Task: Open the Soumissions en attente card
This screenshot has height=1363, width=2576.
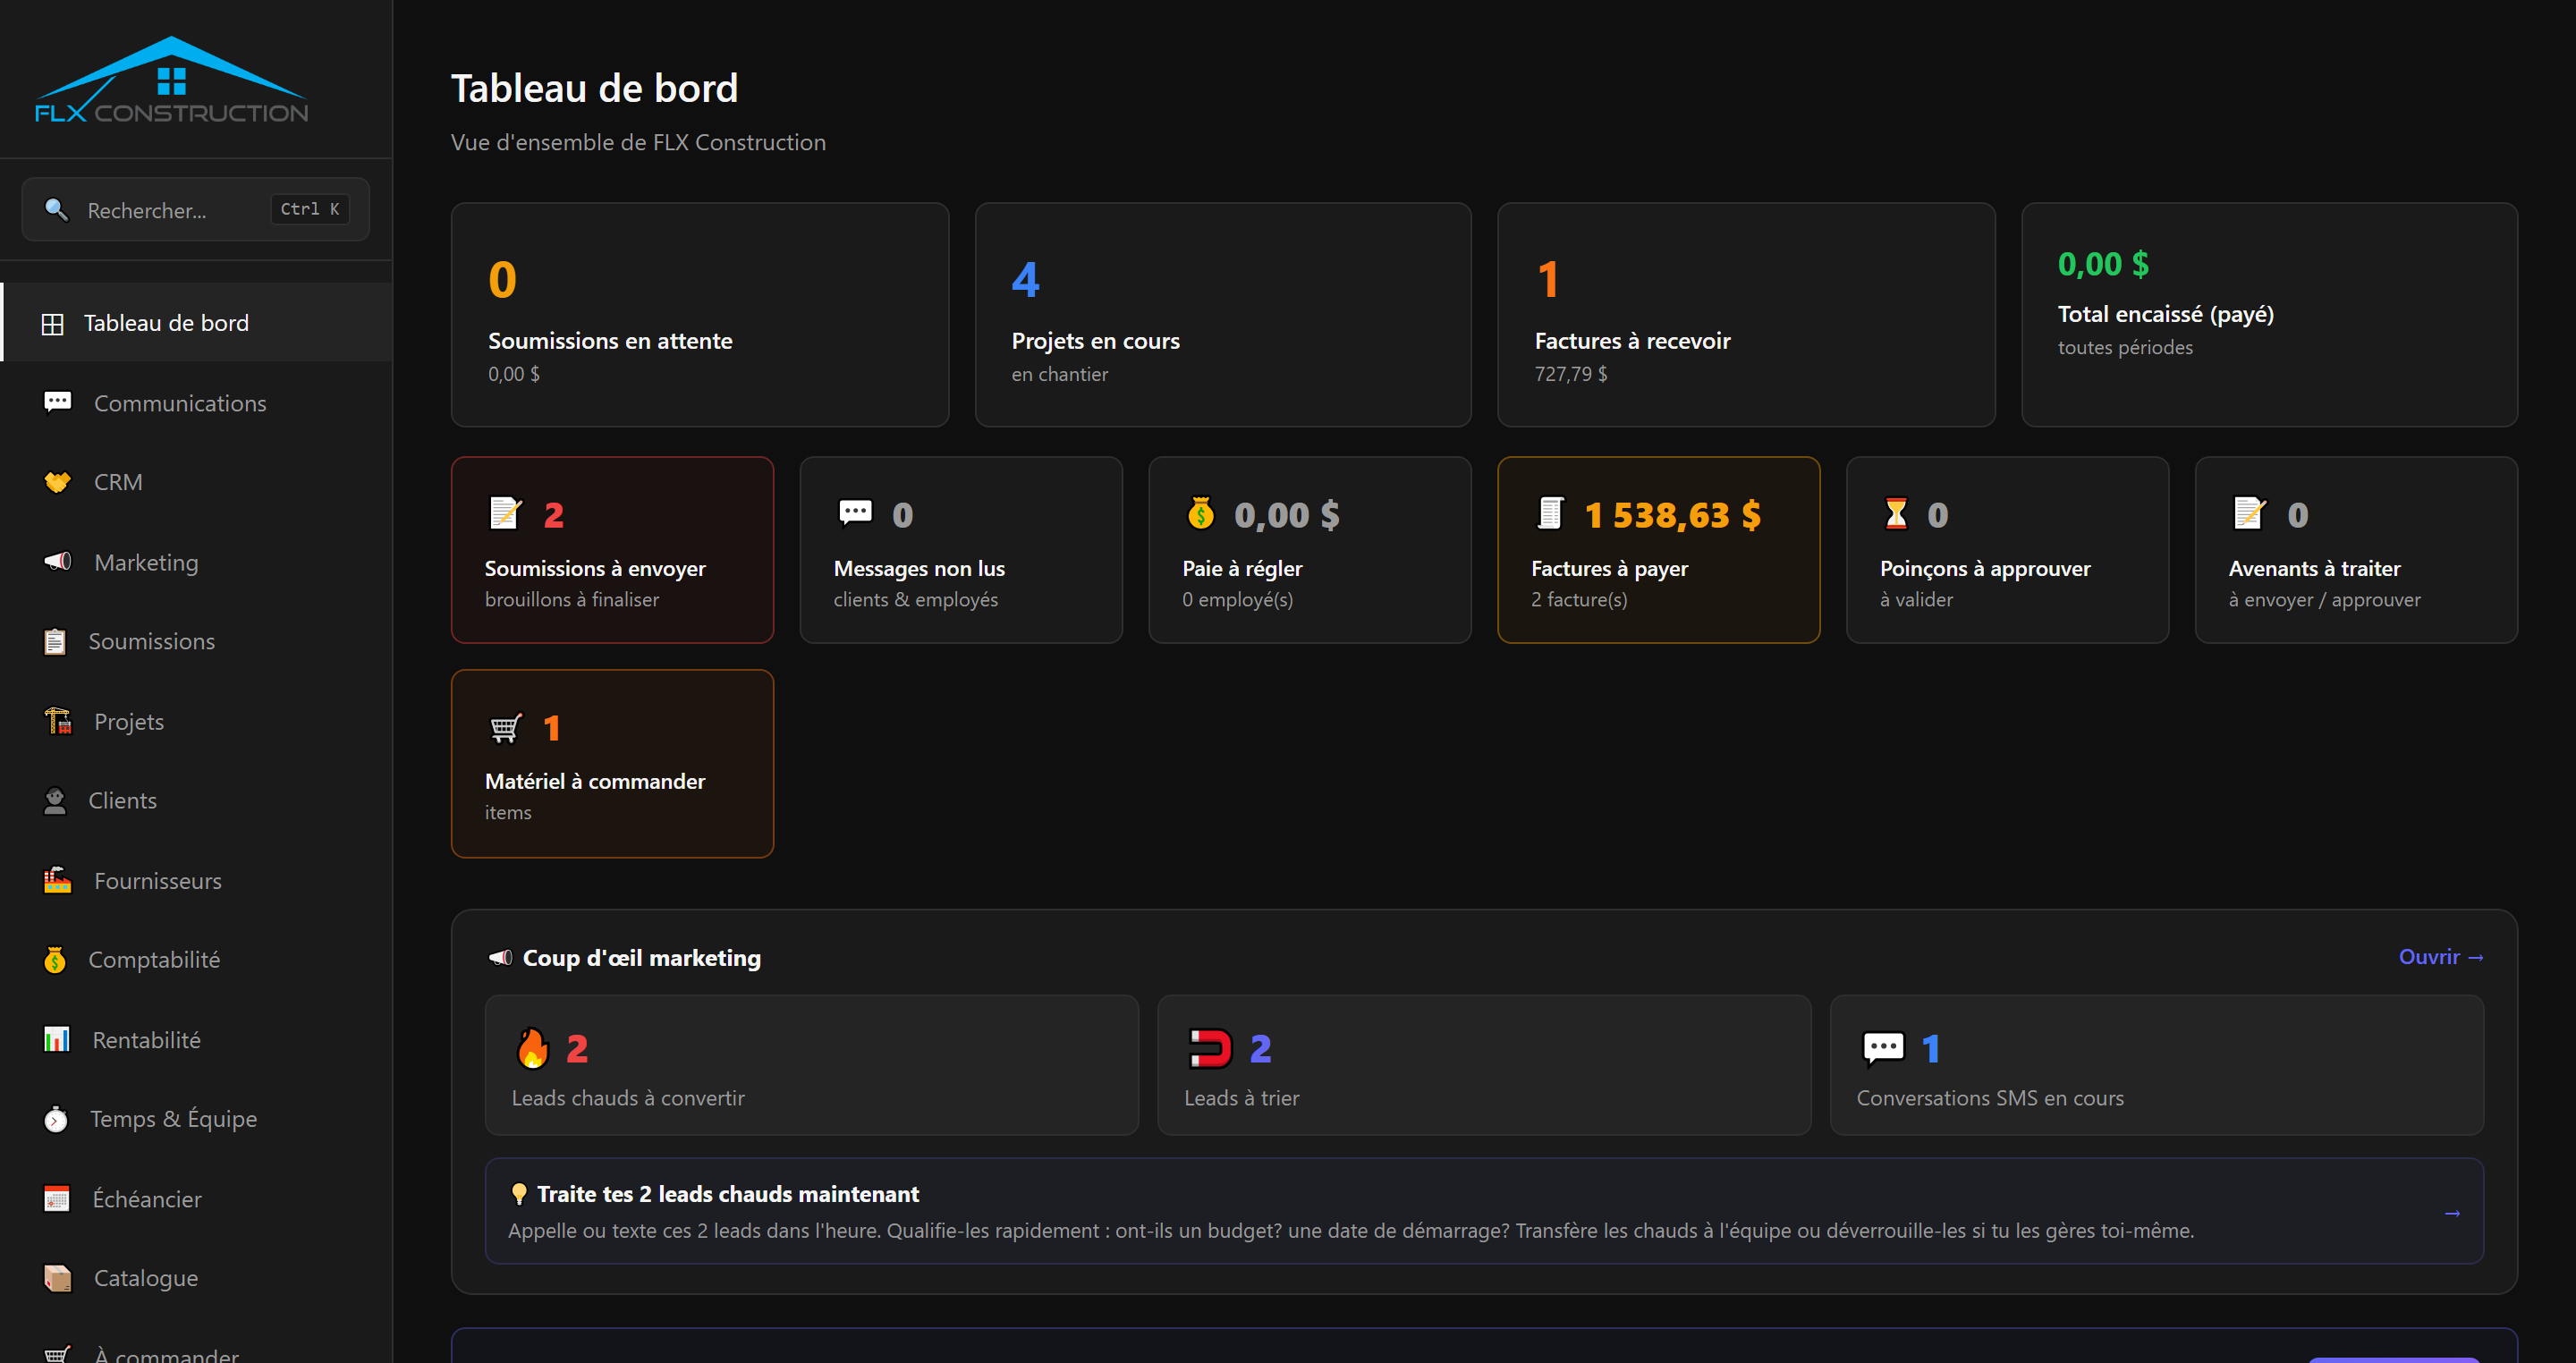Action: point(700,315)
